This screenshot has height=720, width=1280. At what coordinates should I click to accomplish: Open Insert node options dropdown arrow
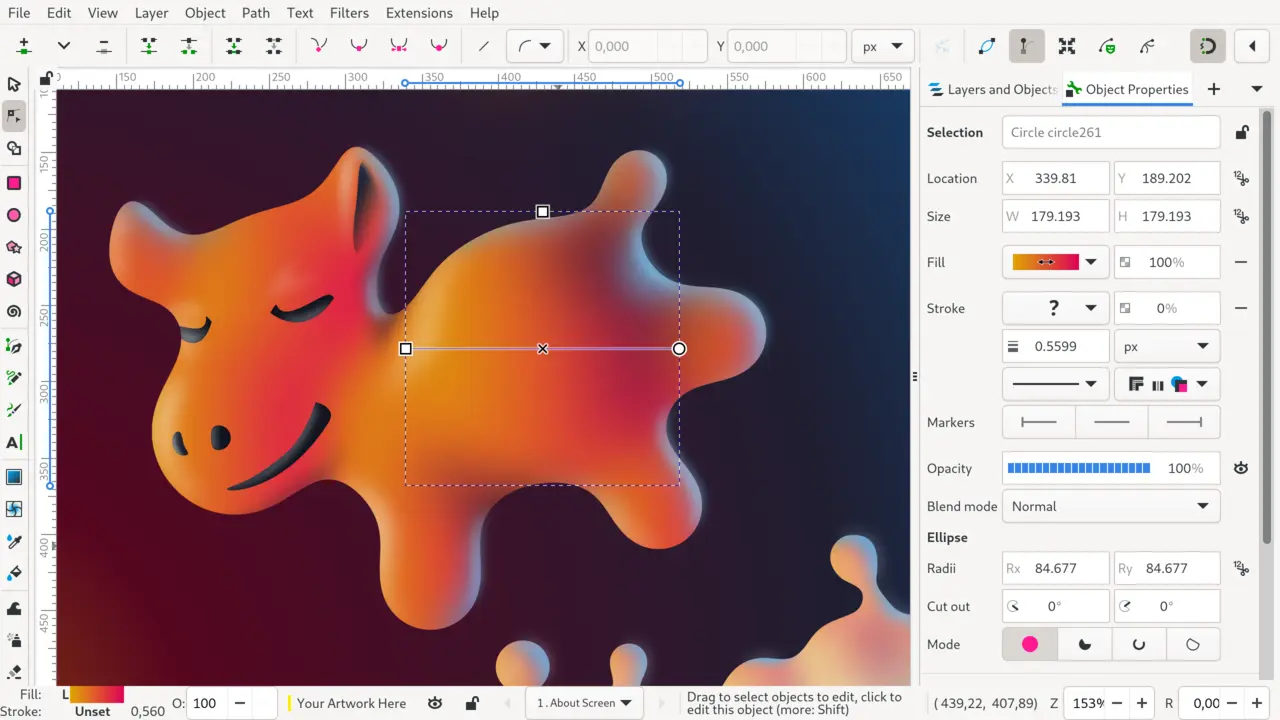pyautogui.click(x=64, y=46)
